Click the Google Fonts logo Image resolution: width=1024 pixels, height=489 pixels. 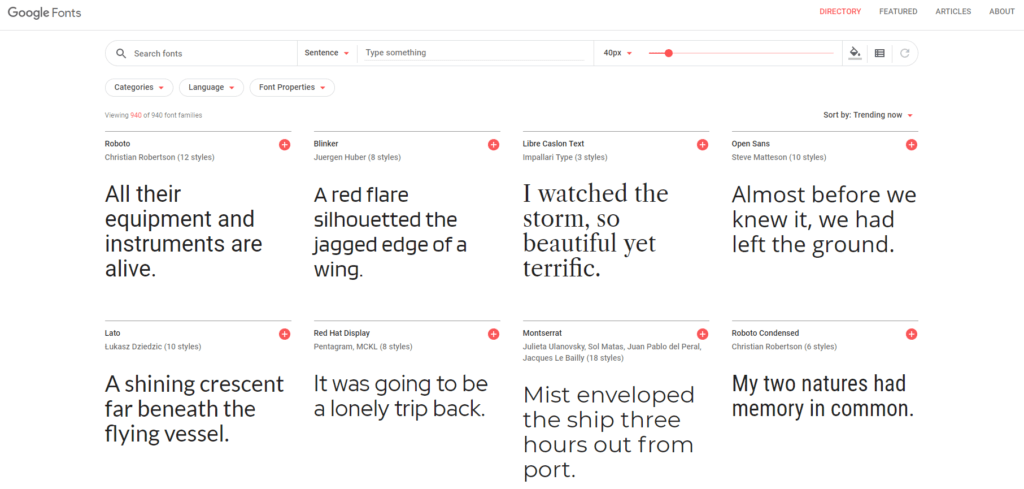point(44,12)
